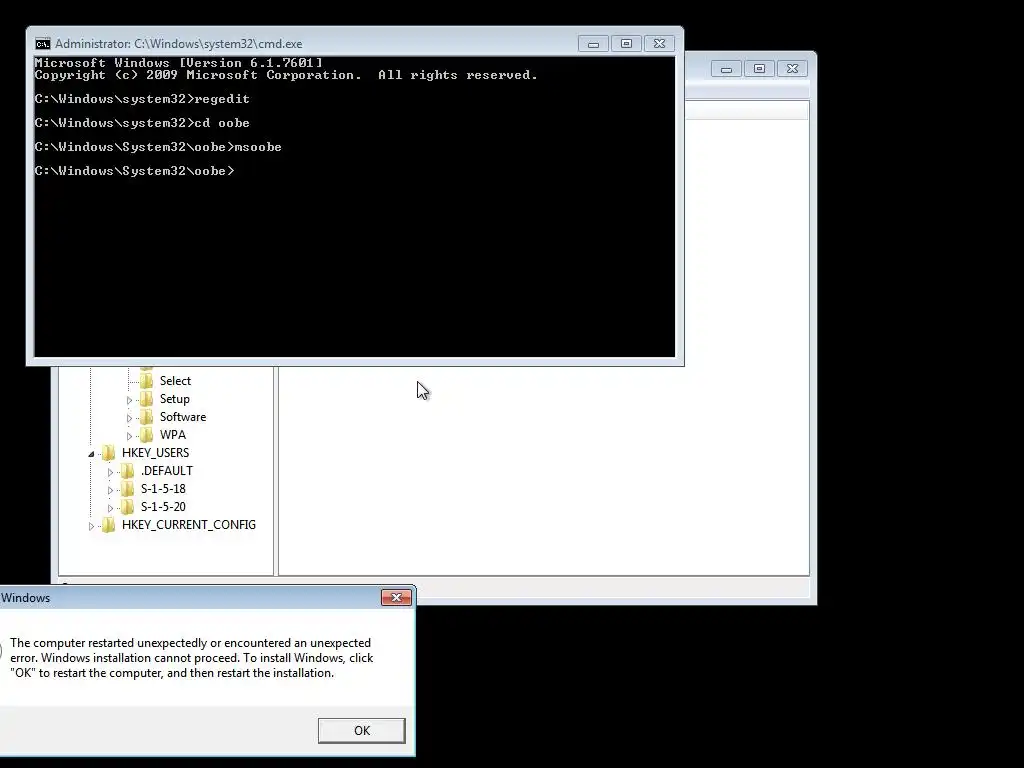
Task: Expand the .DEFAULT key
Action: pos(110,472)
